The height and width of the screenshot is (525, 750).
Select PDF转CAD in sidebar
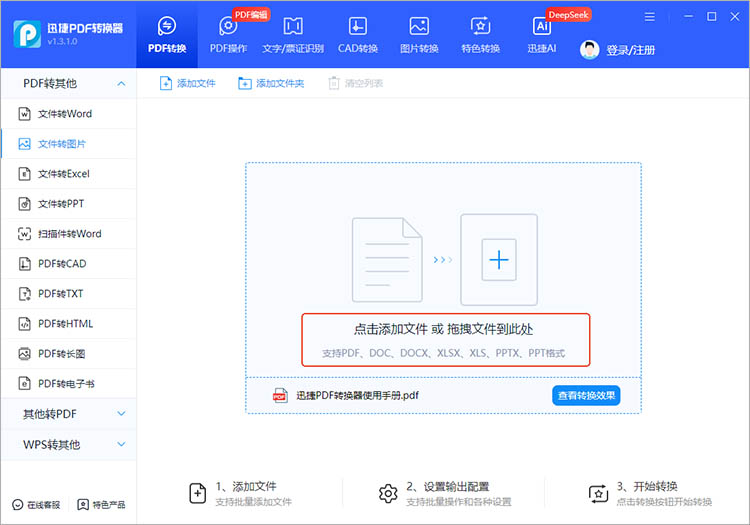[68, 264]
